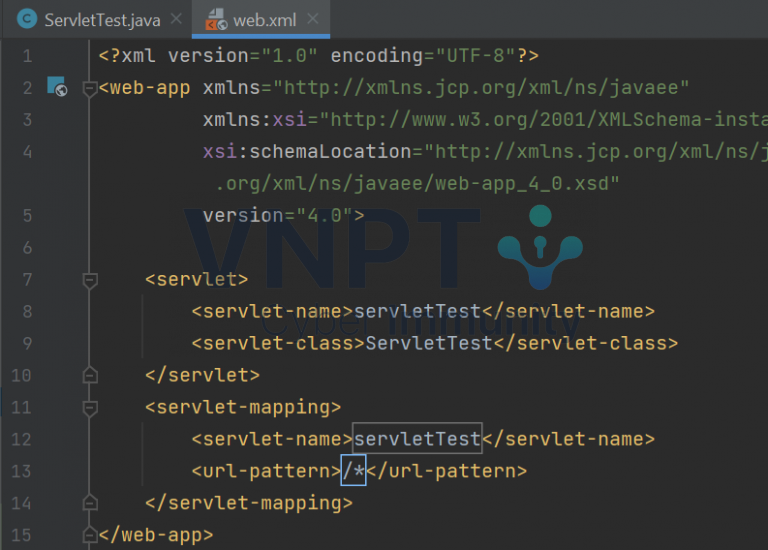Click the Java class icon on ServletTest.java tab
Image resolution: width=768 pixels, height=550 pixels.
point(28,20)
